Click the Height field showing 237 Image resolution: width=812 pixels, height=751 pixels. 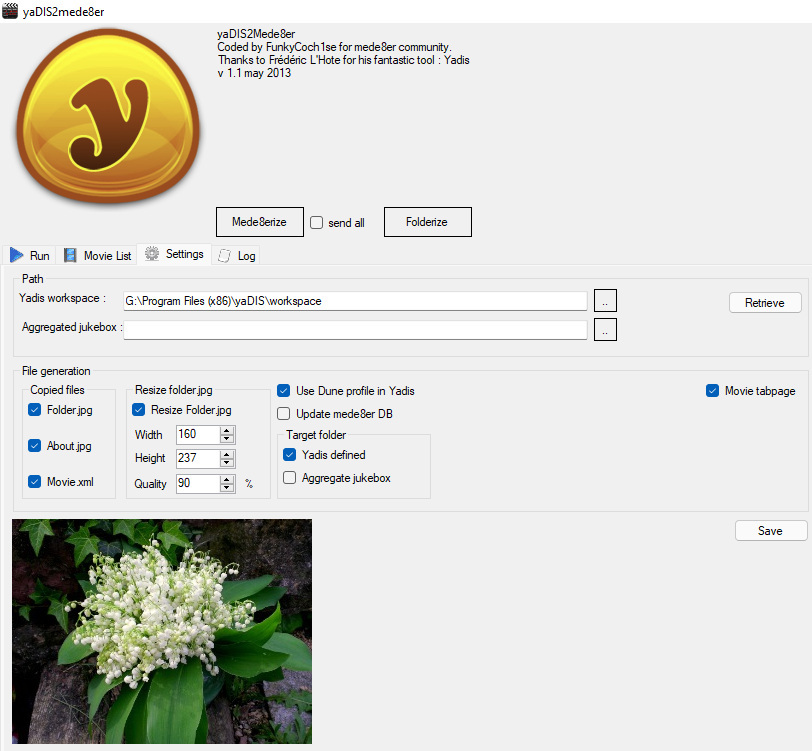(x=198, y=458)
